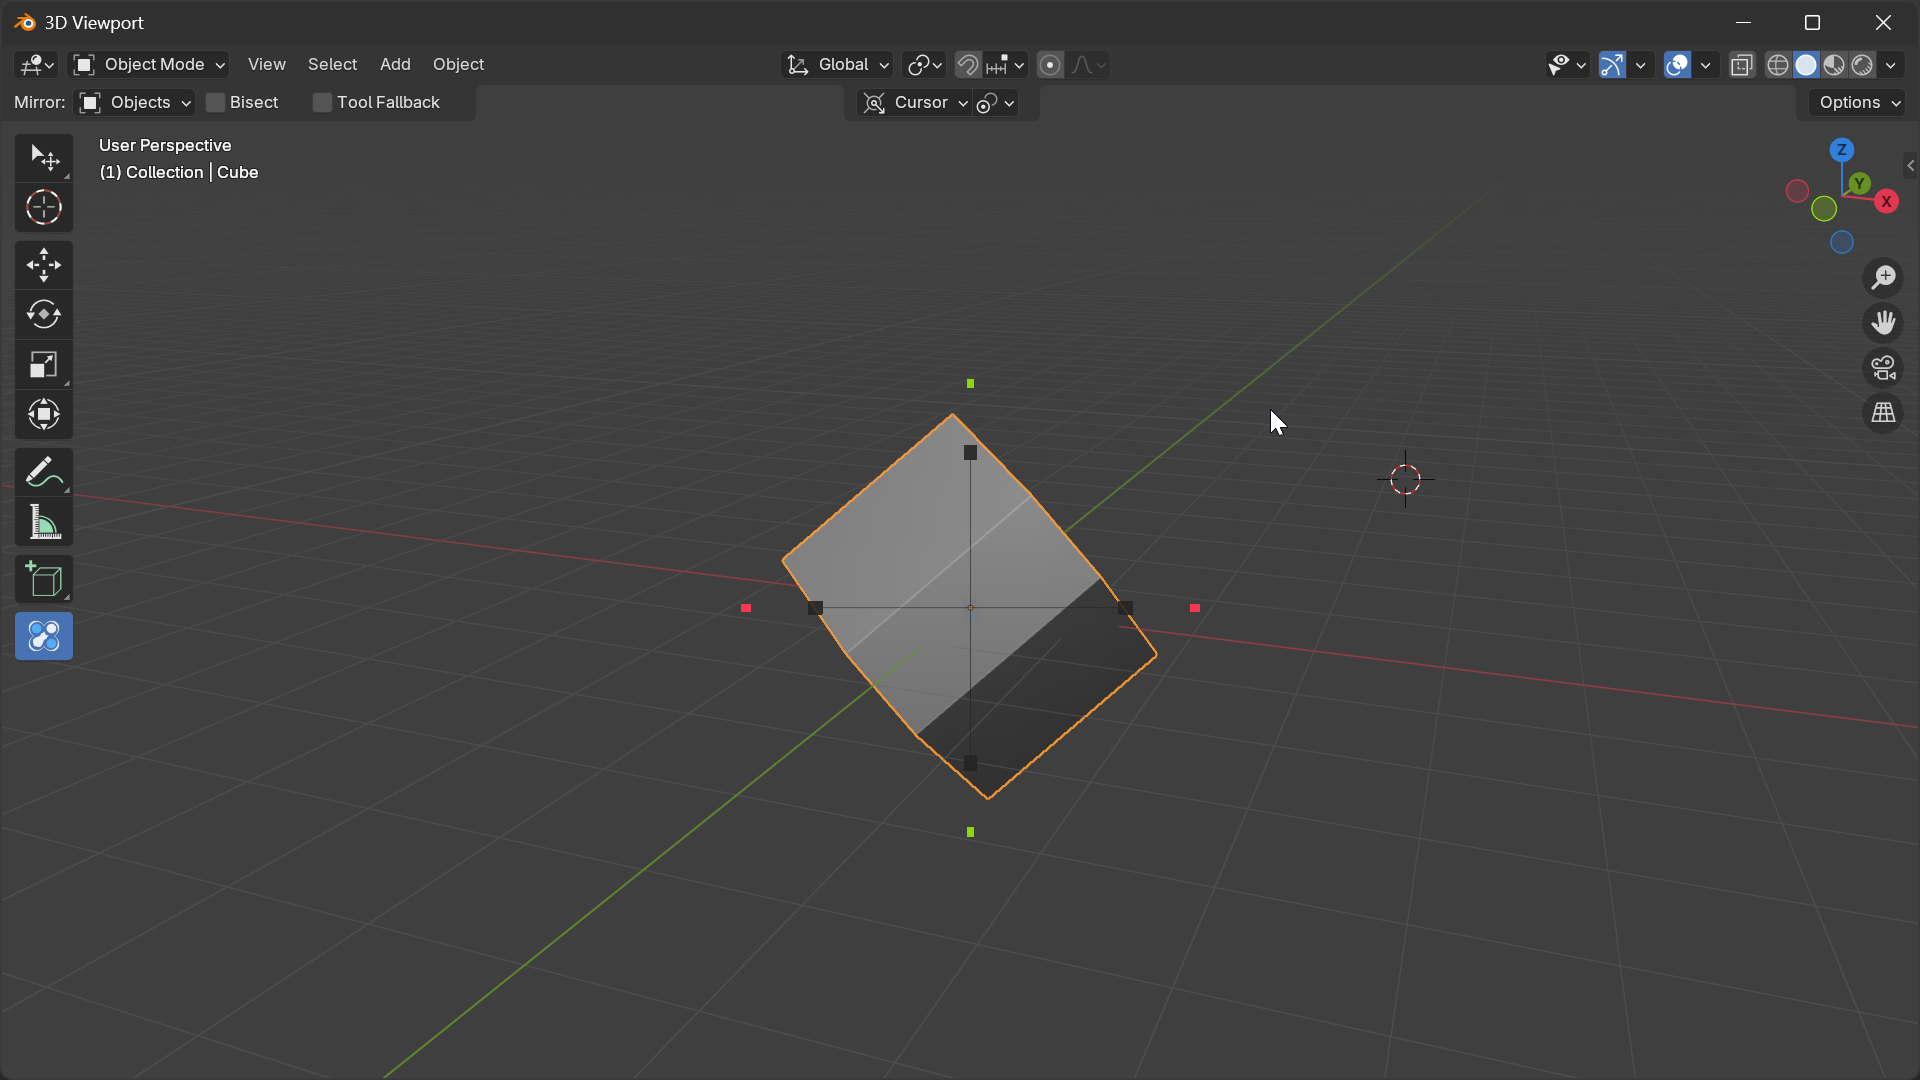
Task: Select the Scale tool
Action: coord(43,365)
